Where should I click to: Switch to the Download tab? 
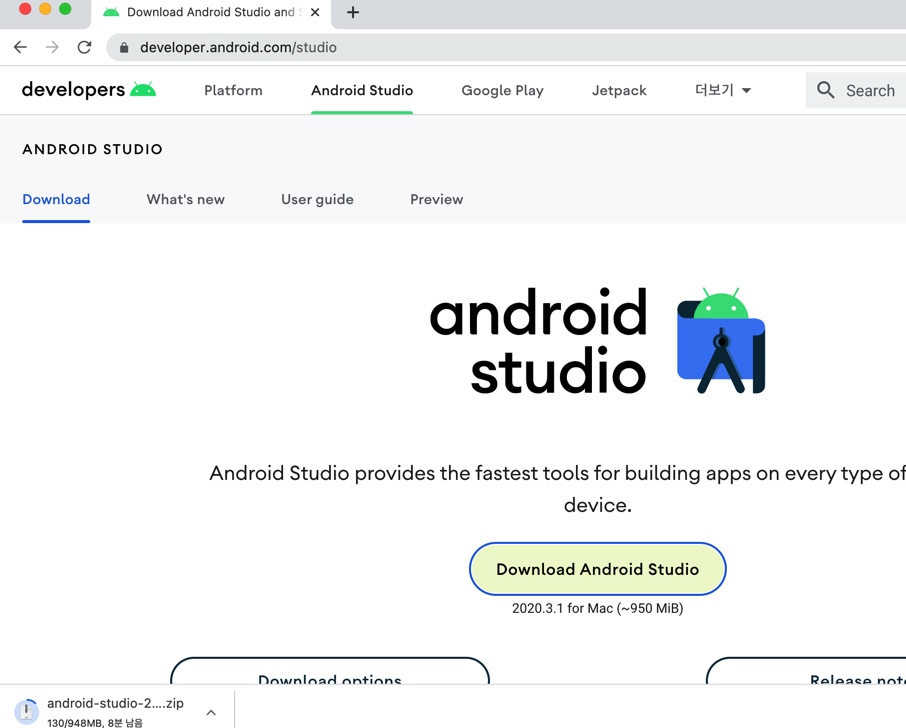(x=56, y=199)
